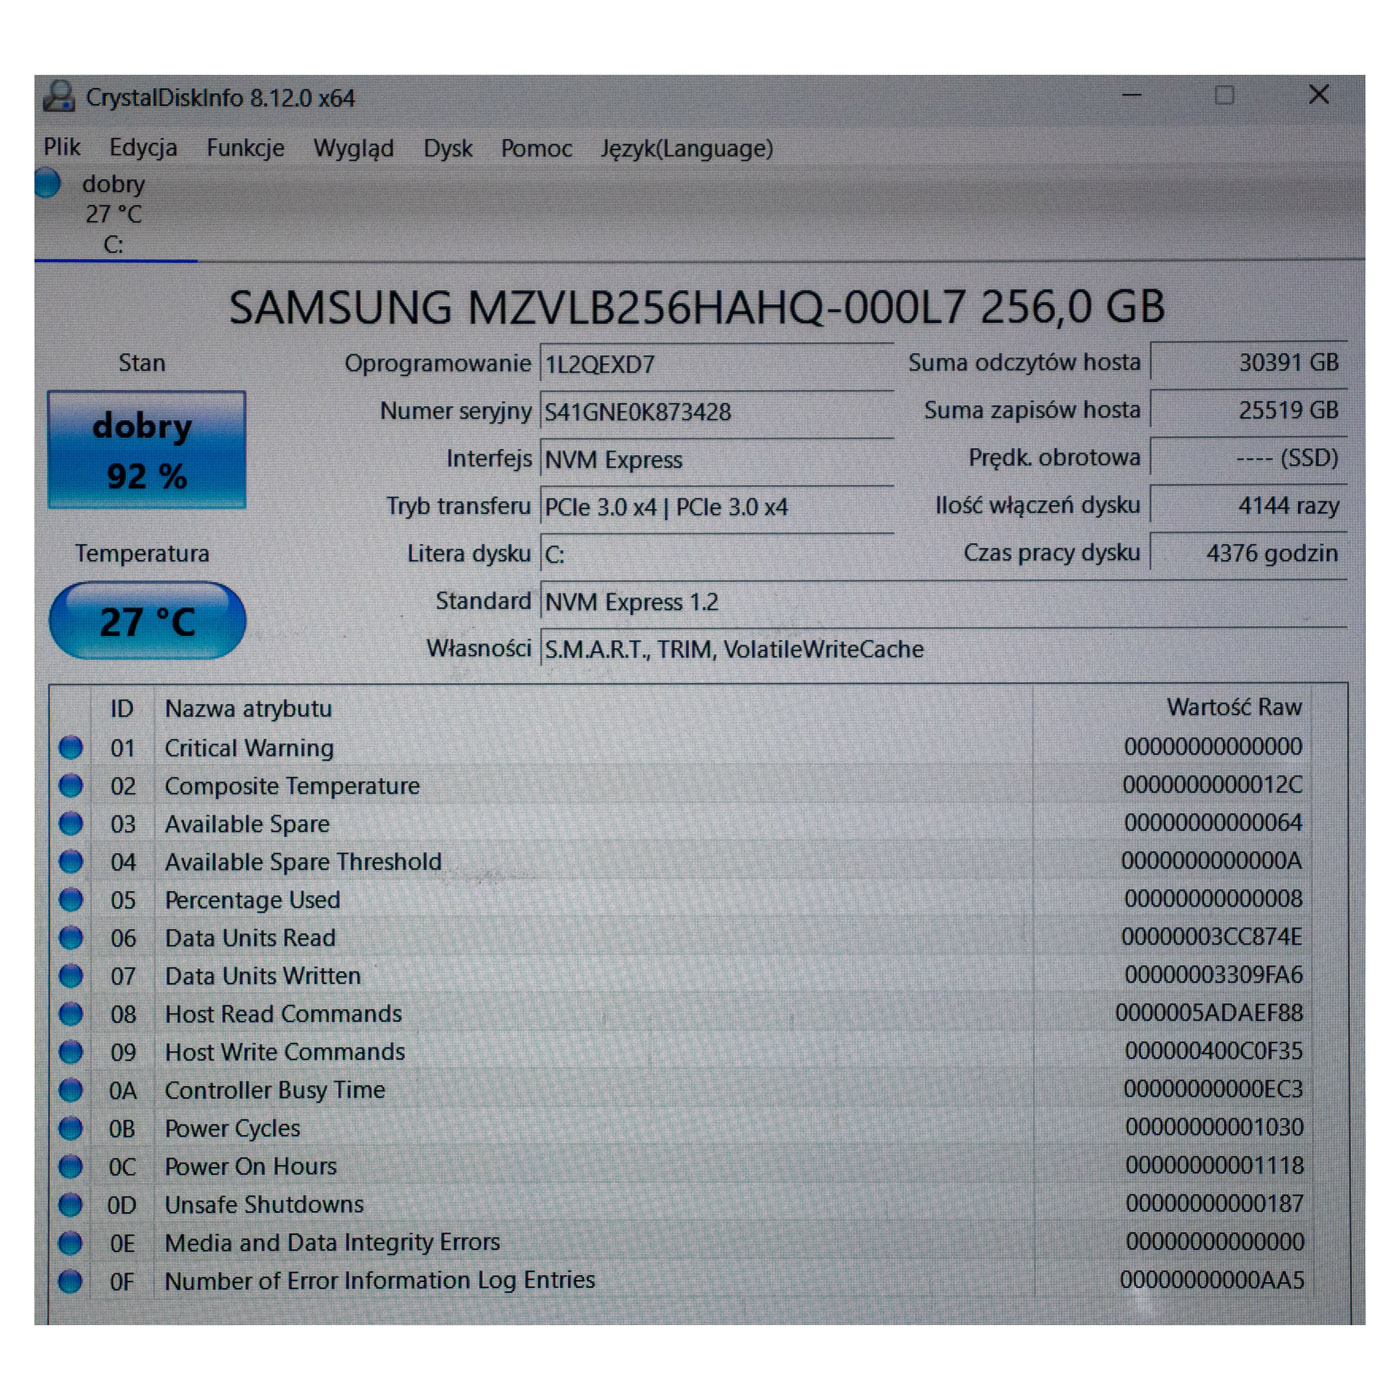
Task: Click the ID column header
Action: [x=122, y=708]
